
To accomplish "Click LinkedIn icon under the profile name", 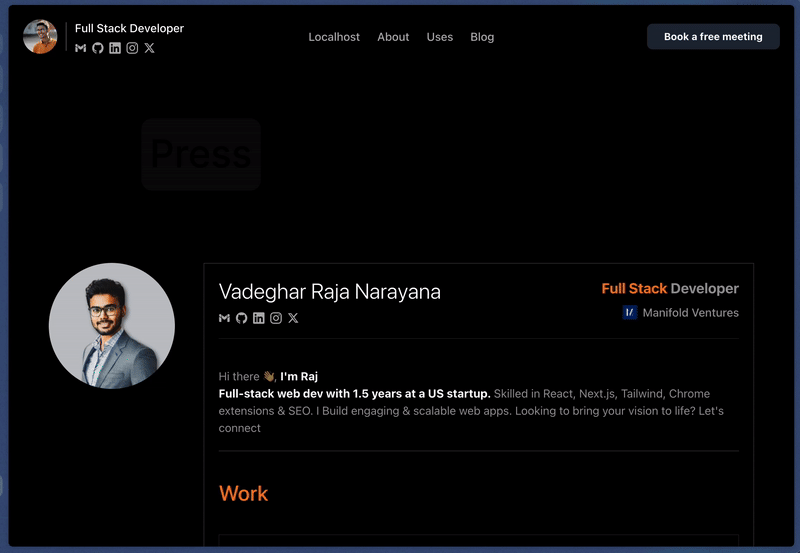I will tap(259, 318).
